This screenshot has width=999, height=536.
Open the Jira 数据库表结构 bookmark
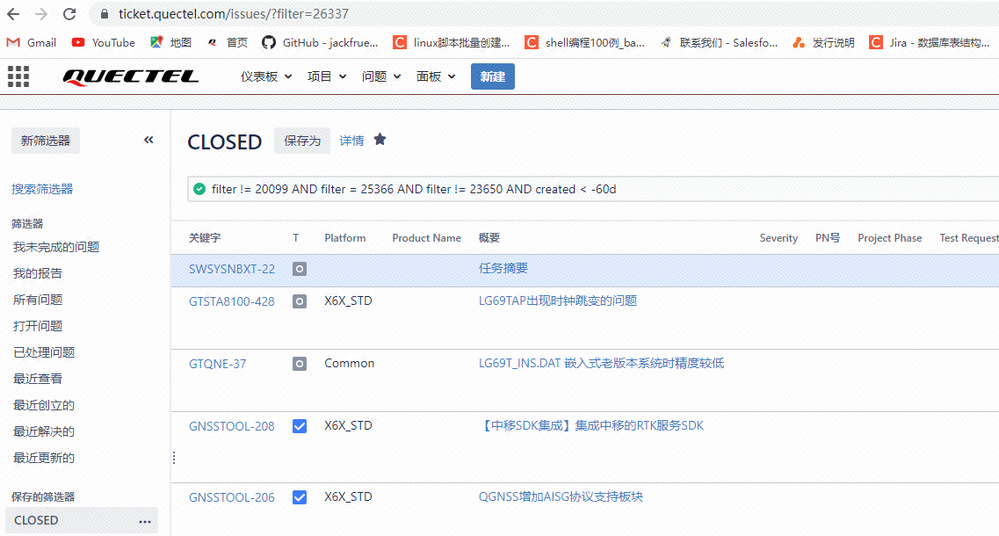pyautogui.click(x=930, y=43)
